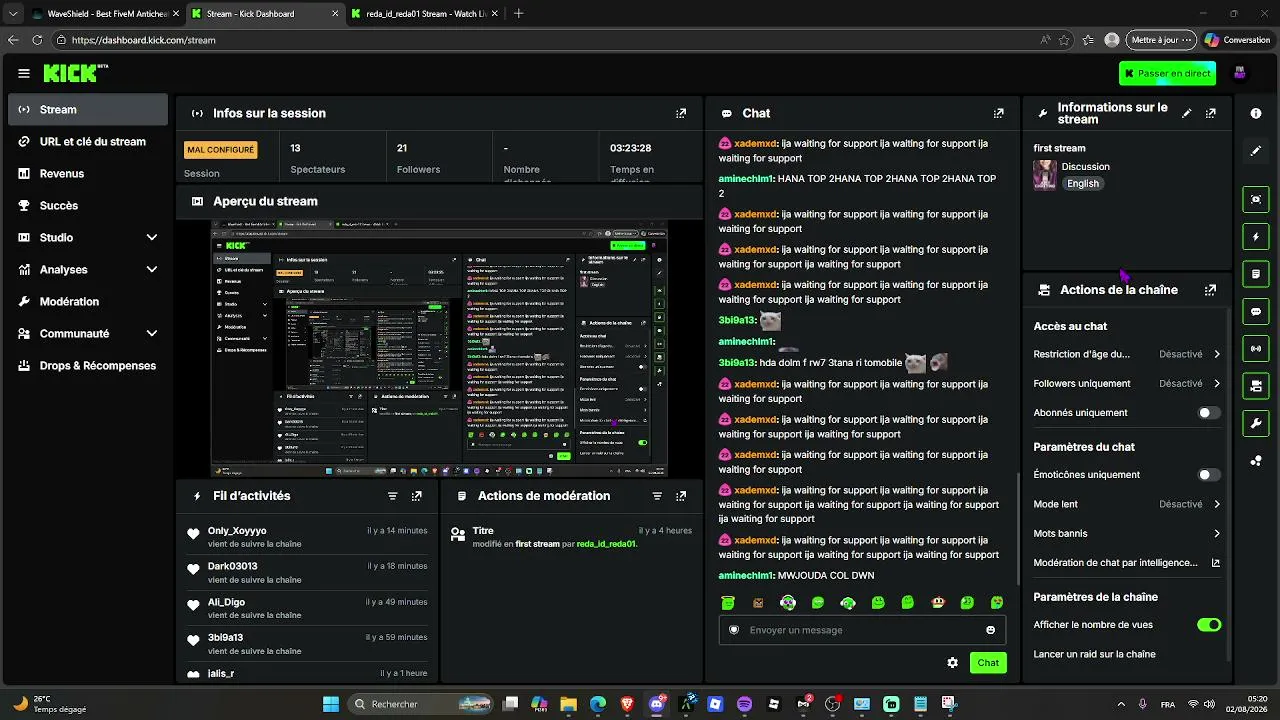Screen dimensions: 1280x720
Task: Click Passer en direct button
Action: (x=1167, y=73)
